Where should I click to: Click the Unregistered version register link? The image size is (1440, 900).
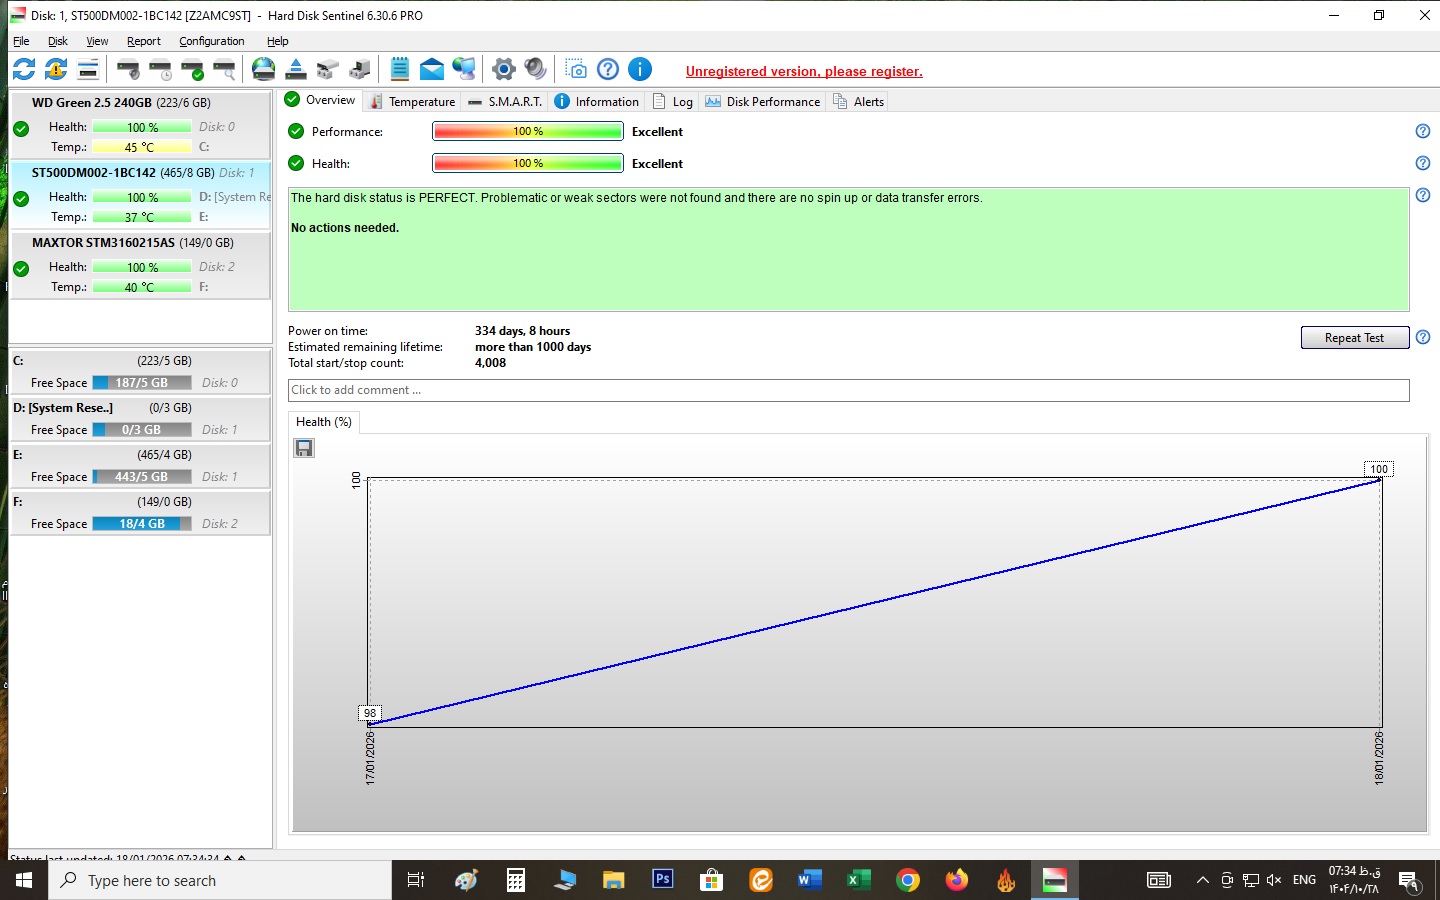(804, 71)
